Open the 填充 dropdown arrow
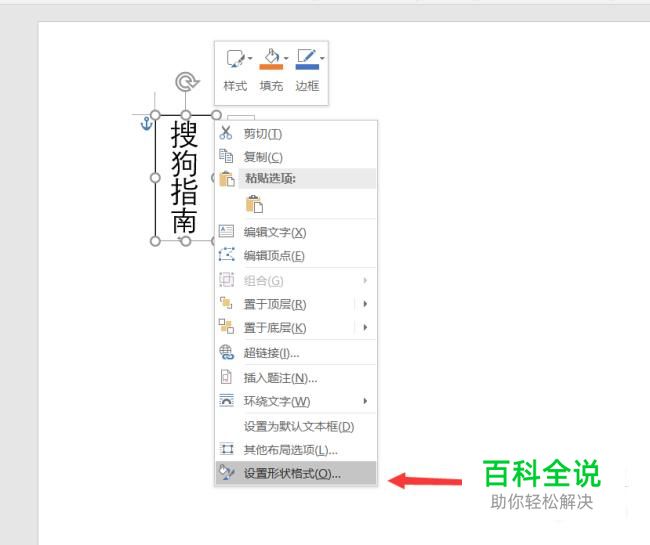The height and width of the screenshot is (545, 650). [x=286, y=58]
